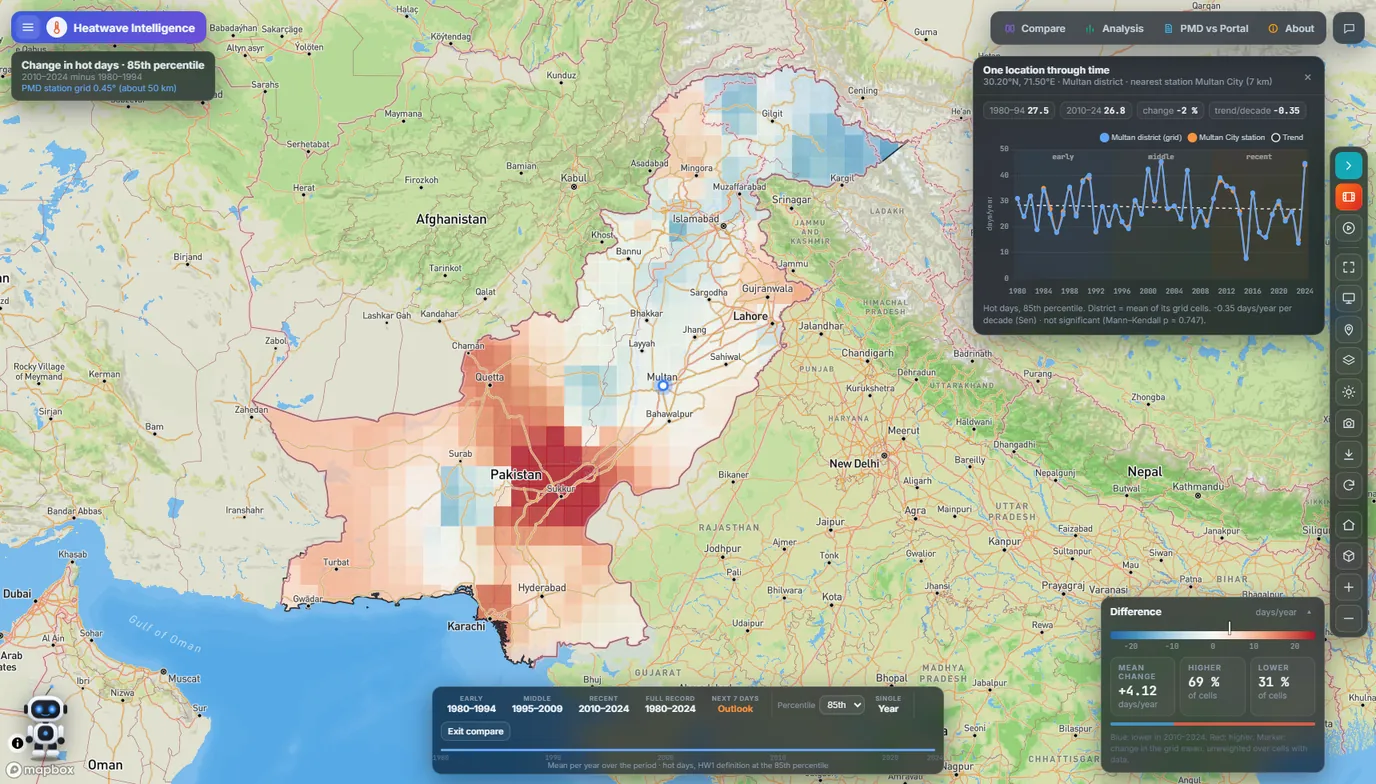Open the Analysis tab
This screenshot has height=784, width=1376.
click(1114, 28)
